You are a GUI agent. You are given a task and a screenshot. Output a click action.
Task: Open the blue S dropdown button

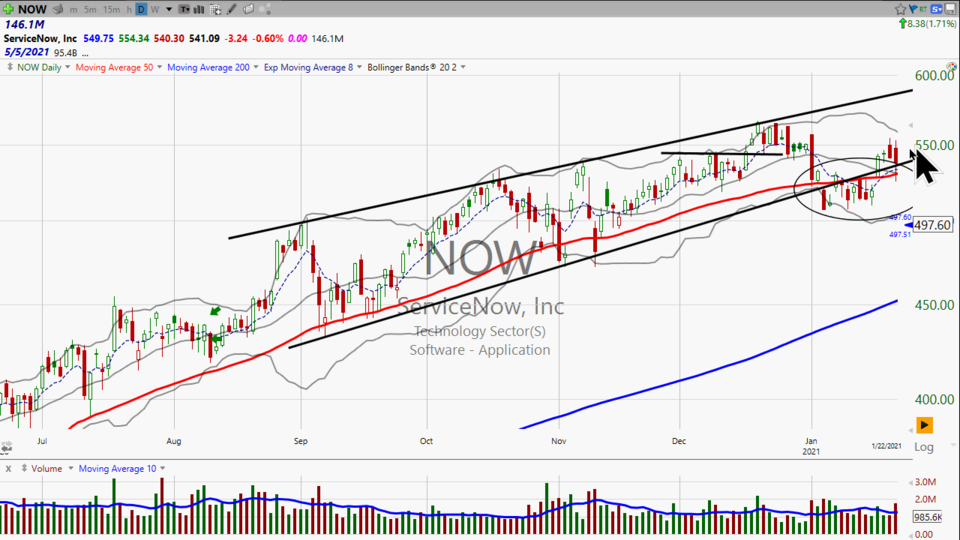pos(937,9)
